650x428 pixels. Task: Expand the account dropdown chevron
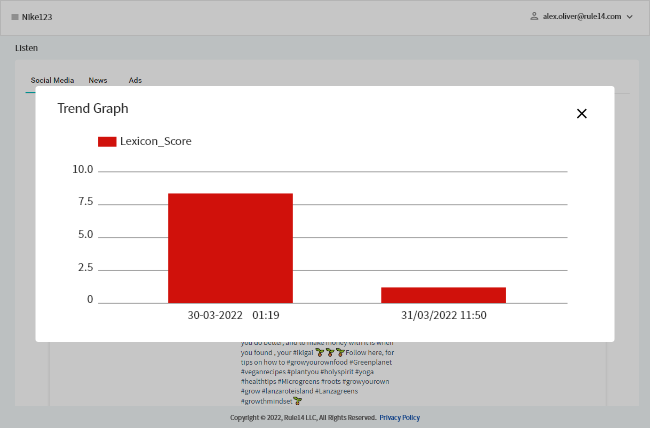tap(629, 17)
